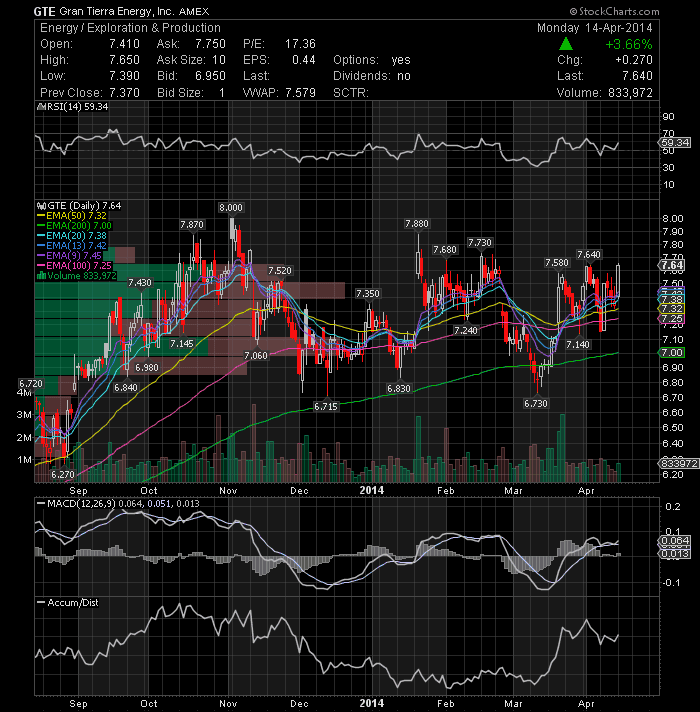
Task: Click the 6.830 January low label
Action: 399,388
